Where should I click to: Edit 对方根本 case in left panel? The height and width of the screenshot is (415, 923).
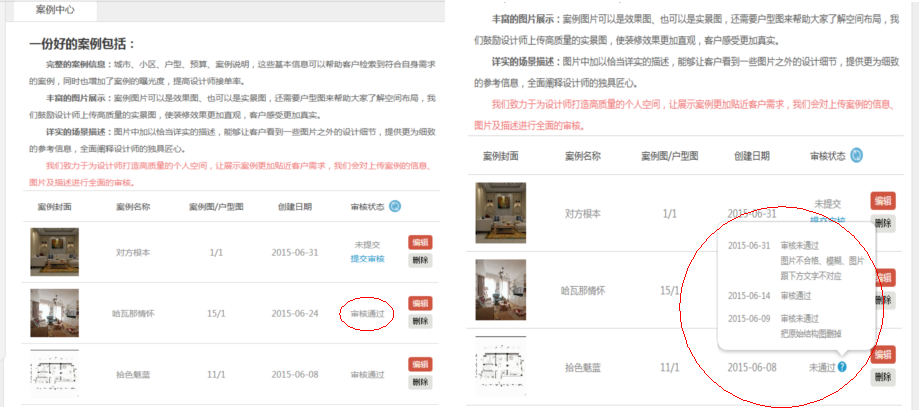(x=421, y=242)
